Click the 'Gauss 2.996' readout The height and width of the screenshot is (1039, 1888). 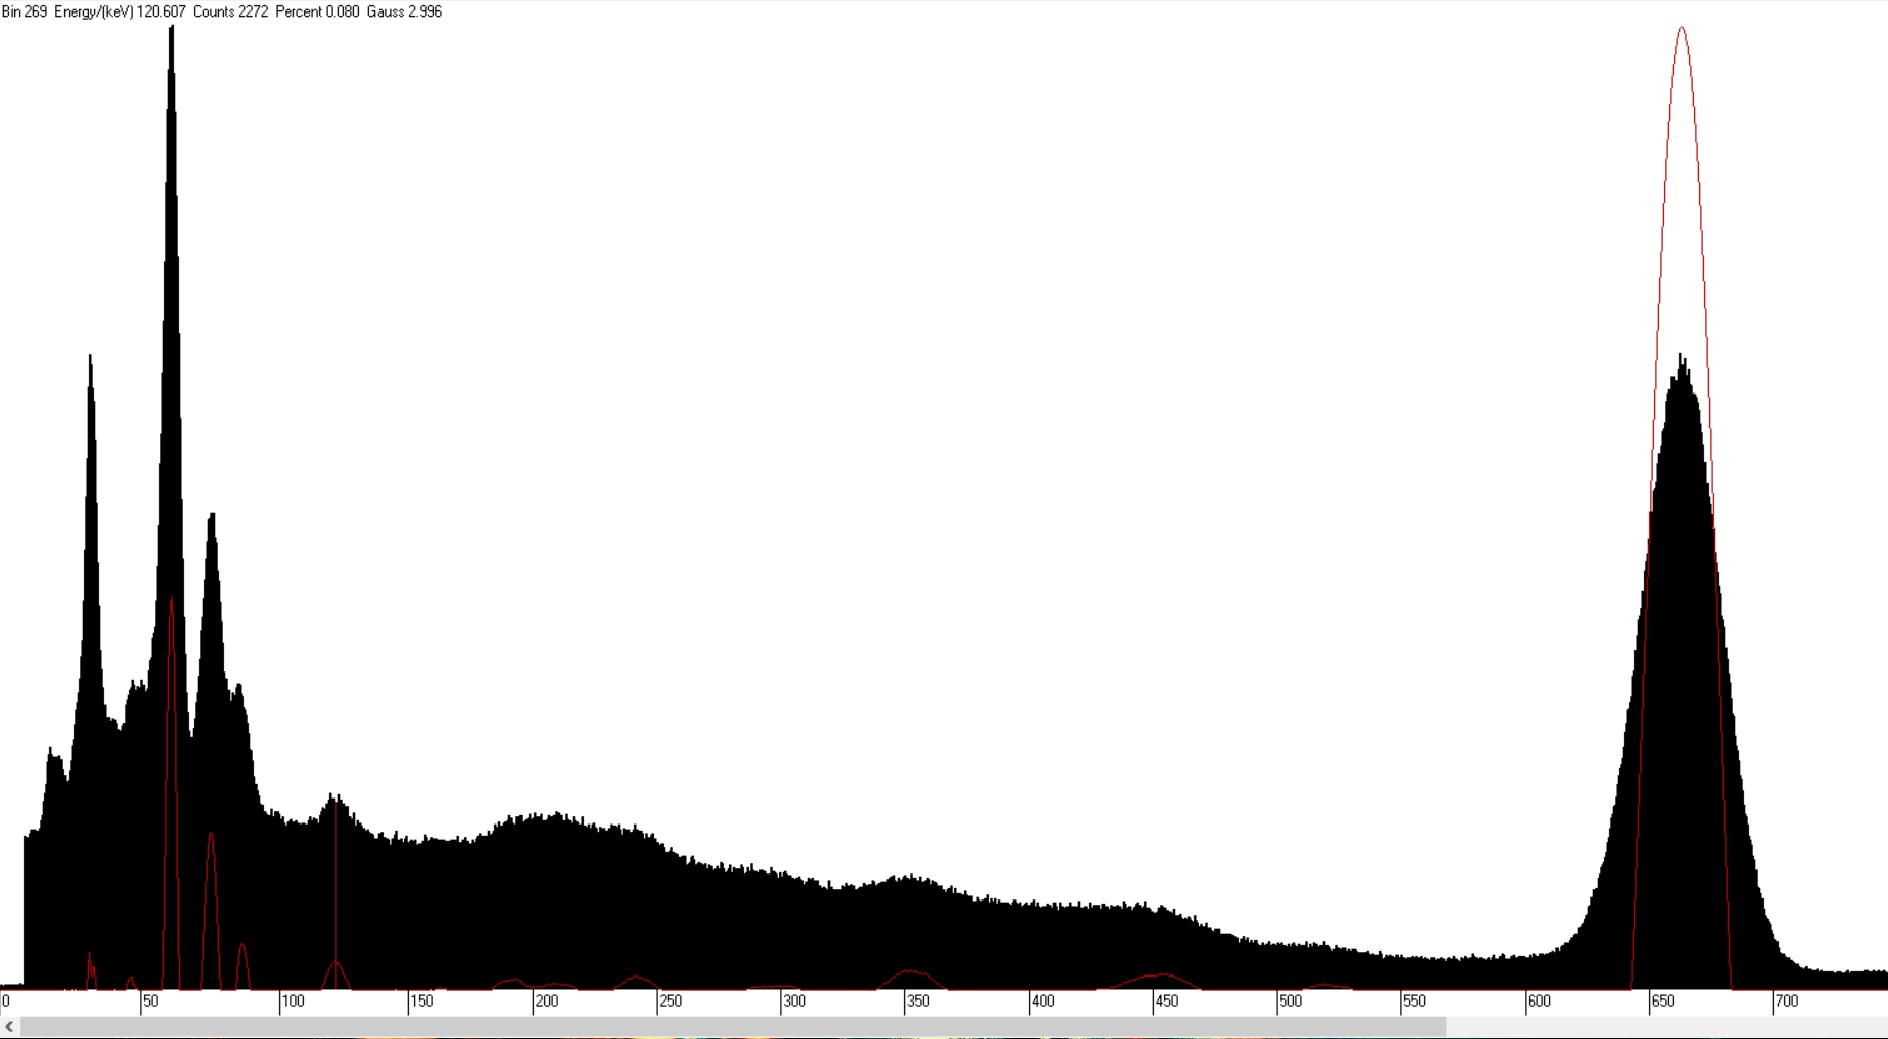[x=404, y=12]
